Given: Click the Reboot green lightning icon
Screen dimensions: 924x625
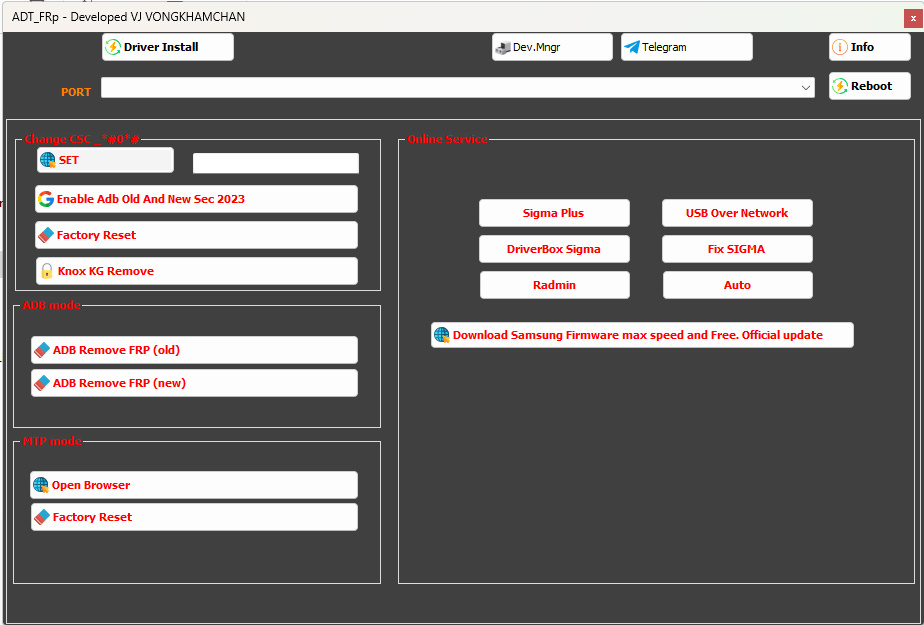Looking at the screenshot, I should 840,86.
